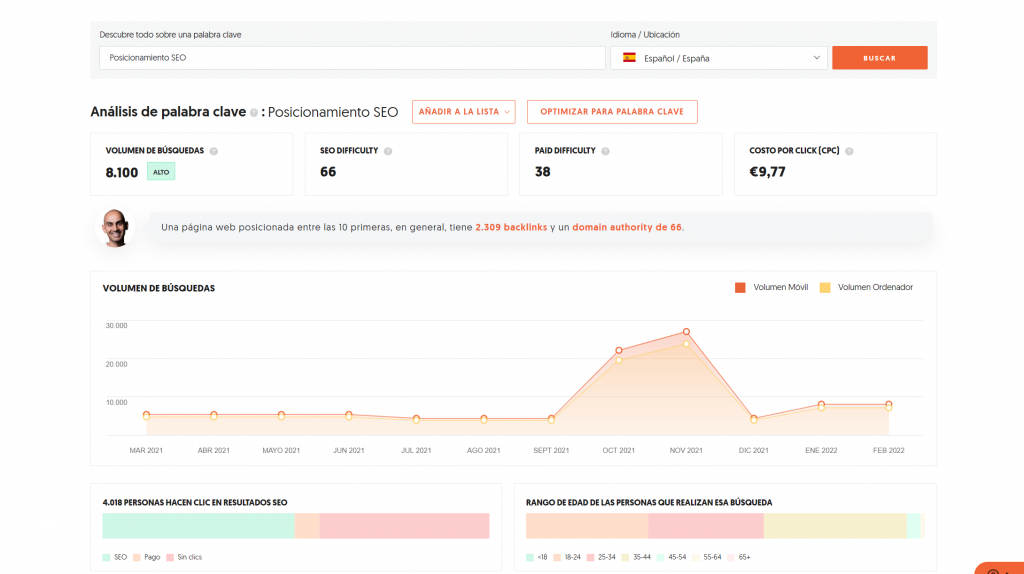Image resolution: width=1024 pixels, height=574 pixels.
Task: Click the BUSCAR button
Action: 879,57
